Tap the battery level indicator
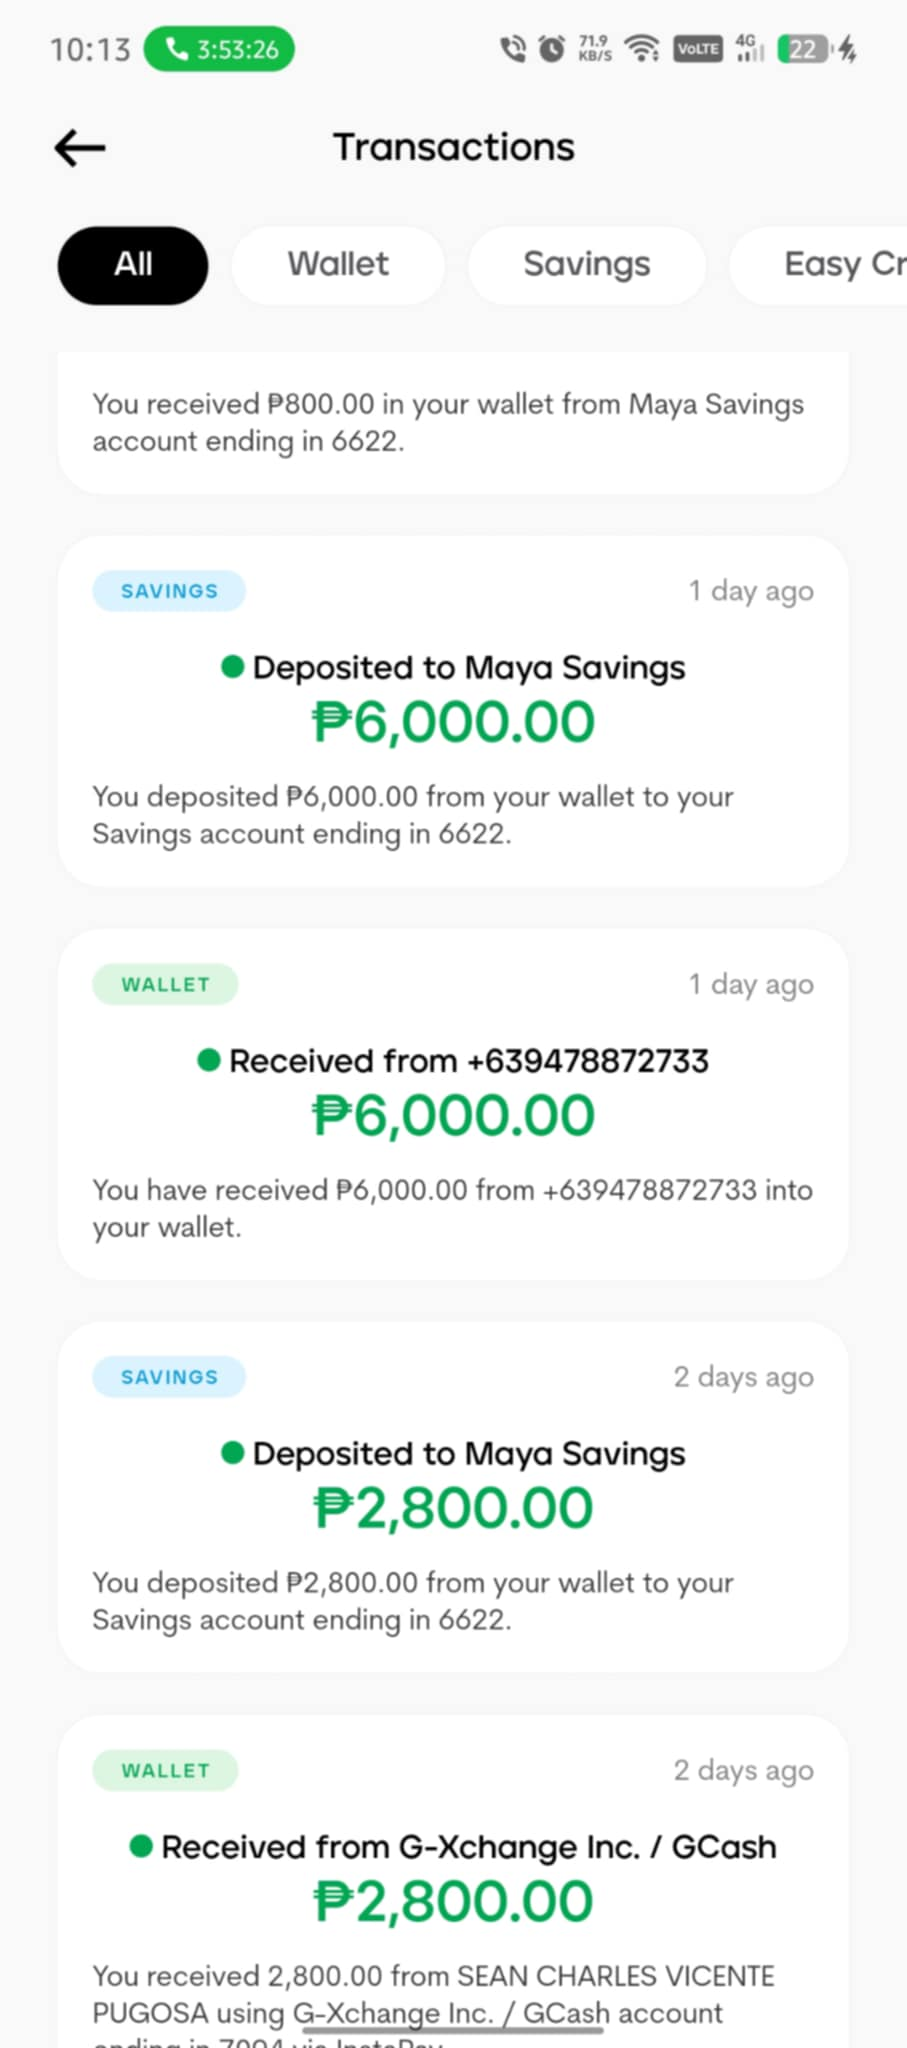 [x=803, y=49]
